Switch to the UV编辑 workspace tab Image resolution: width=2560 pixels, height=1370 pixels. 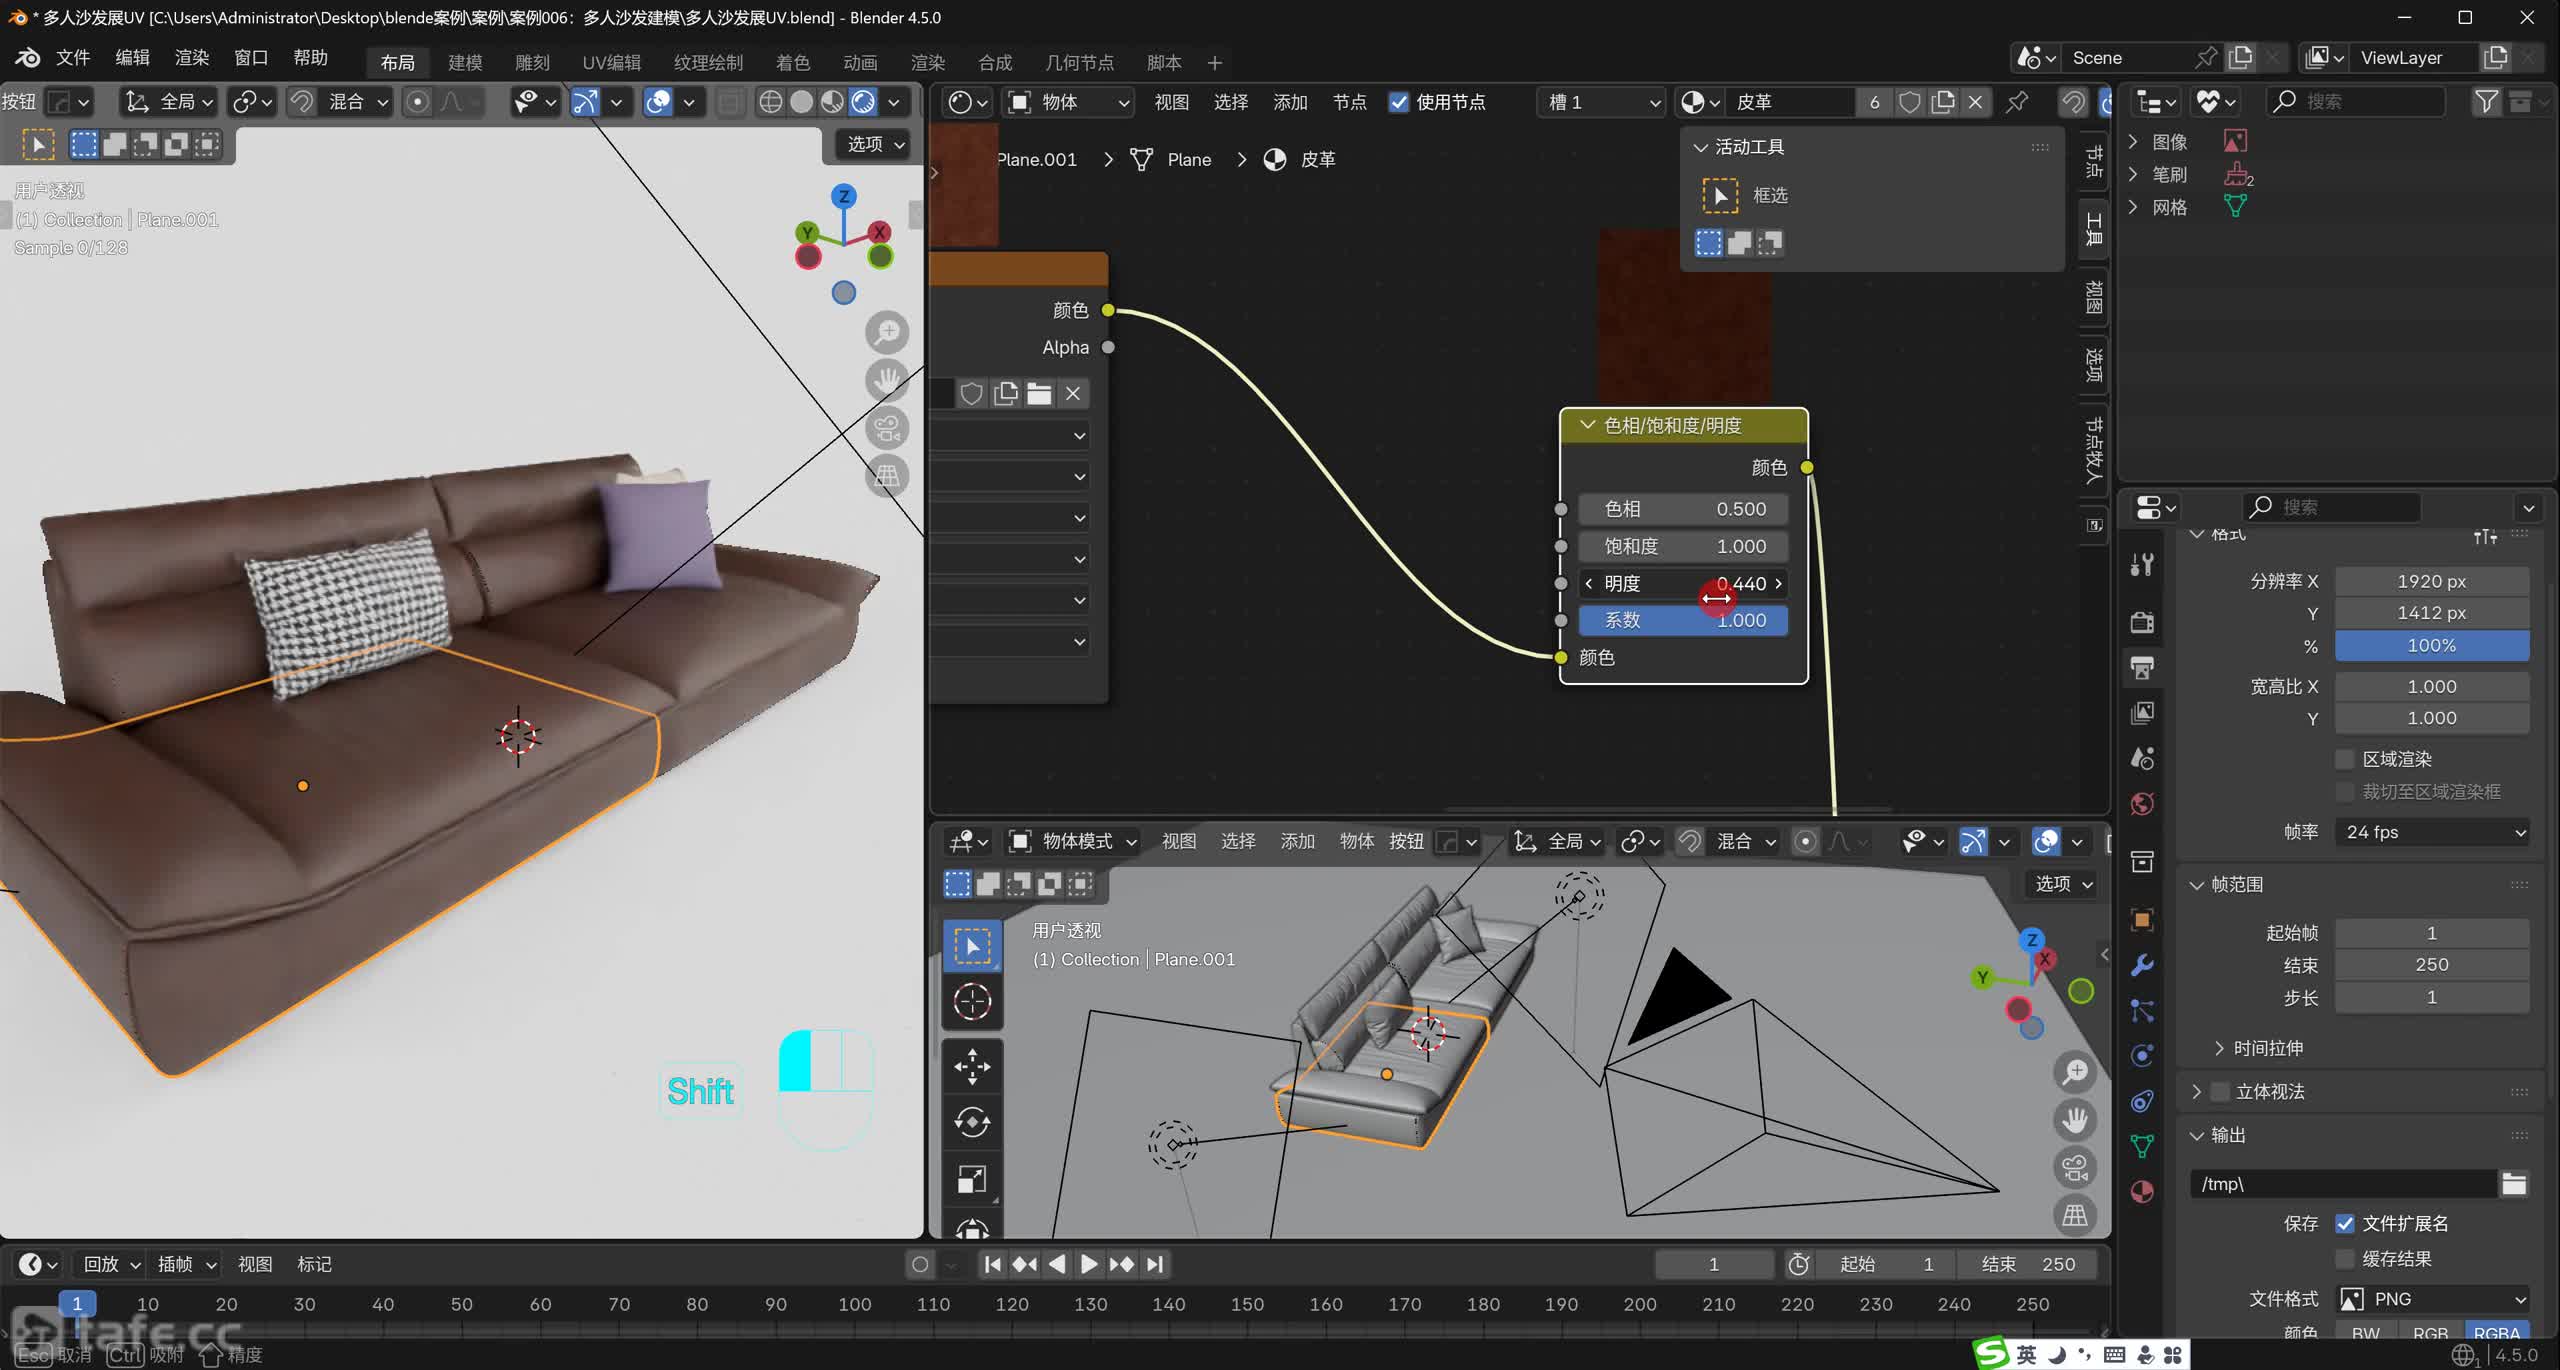pos(611,62)
